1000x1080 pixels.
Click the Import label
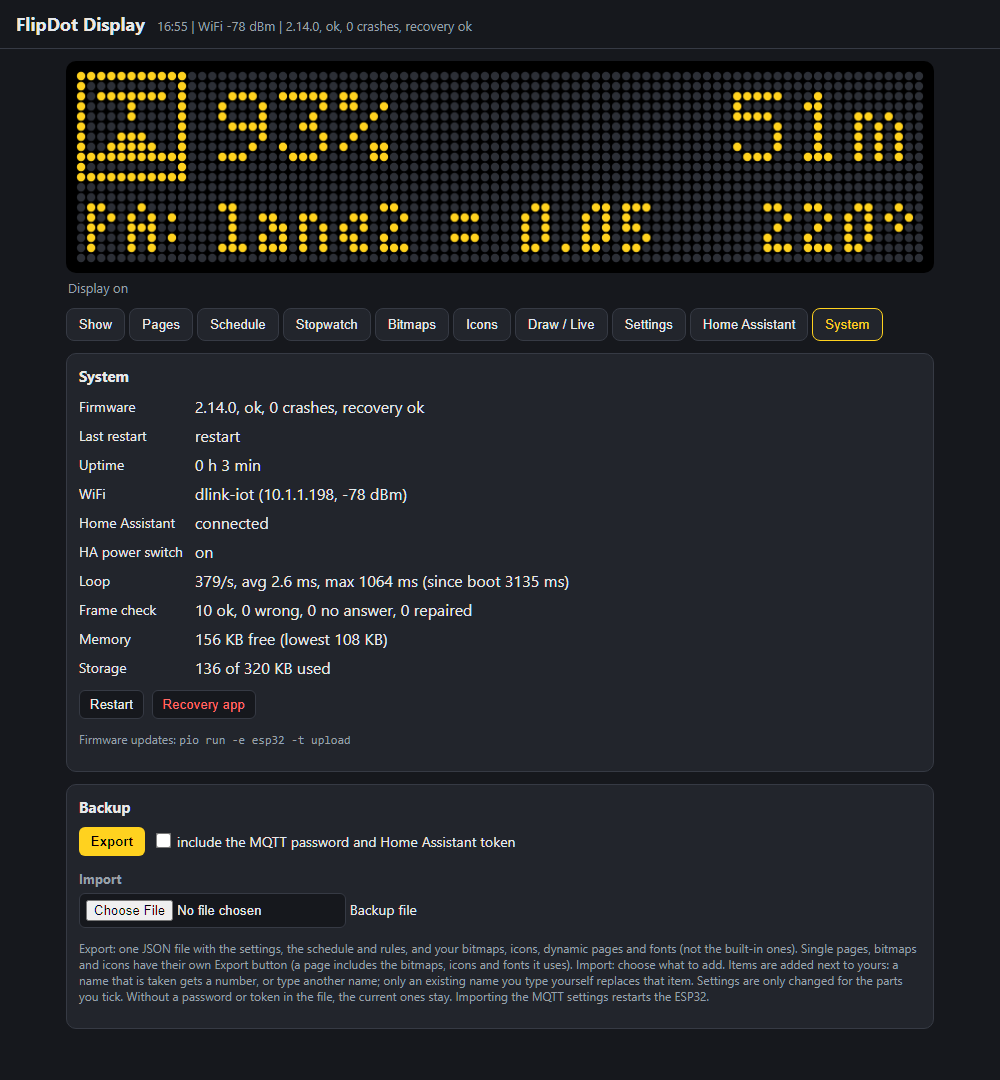click(100, 880)
